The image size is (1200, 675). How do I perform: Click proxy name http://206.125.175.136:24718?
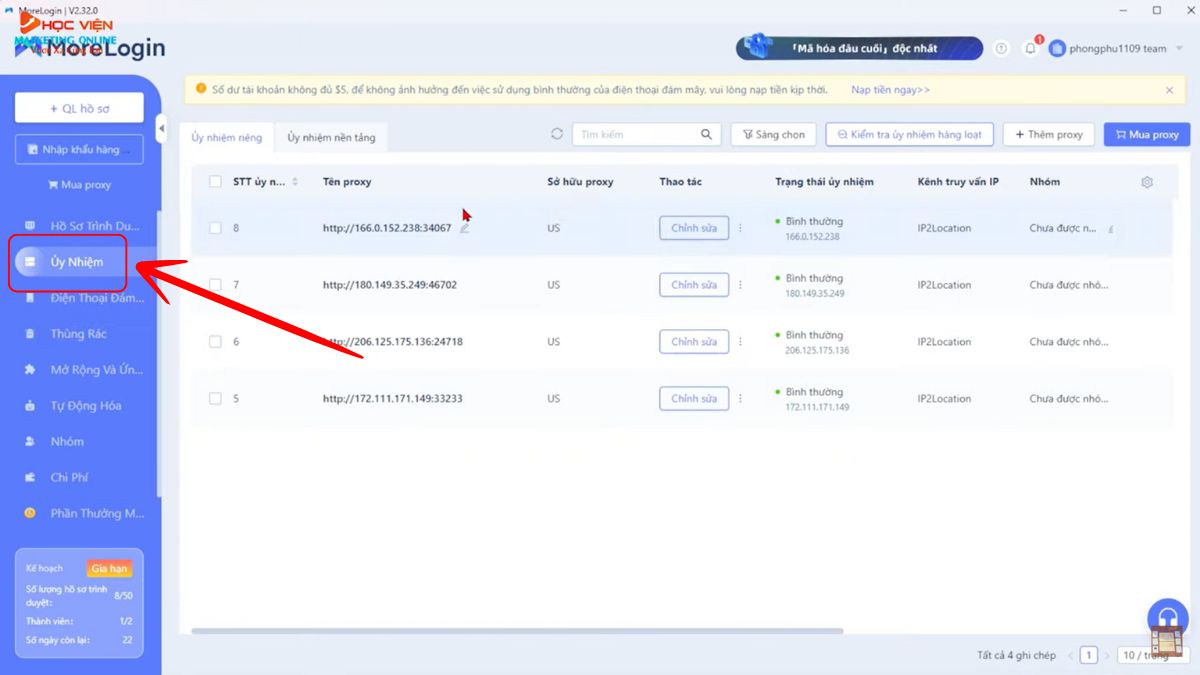pos(392,342)
